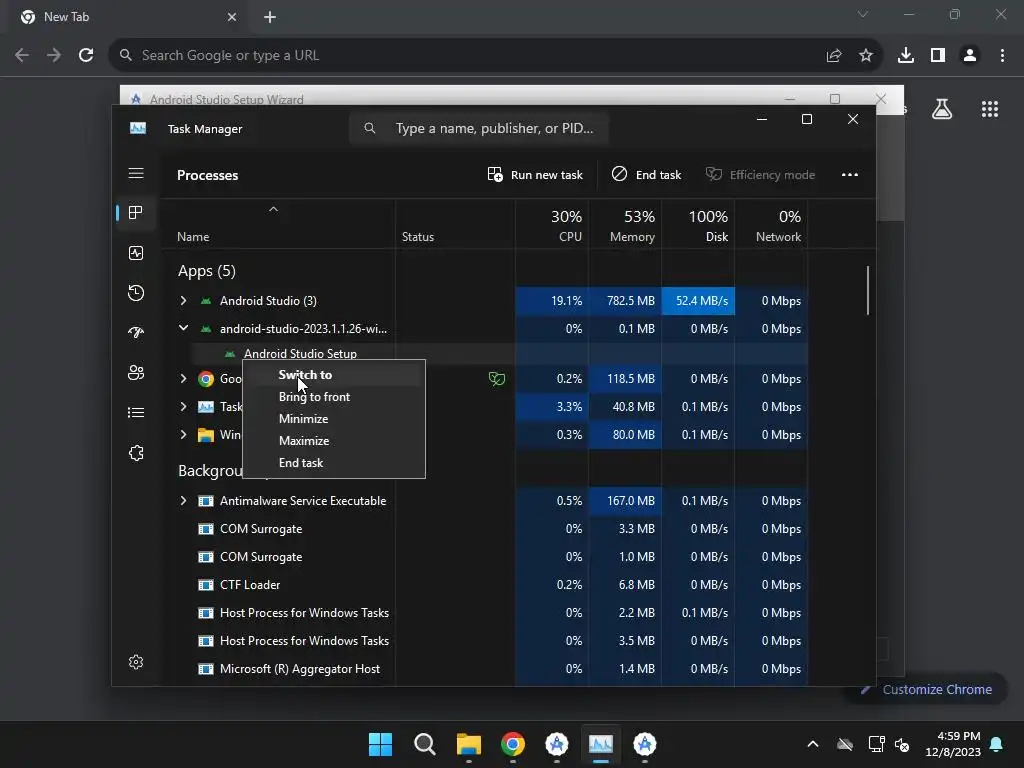The width and height of the screenshot is (1024, 768).
Task: Select the Processes page icon in sidebar
Action: pos(136,213)
